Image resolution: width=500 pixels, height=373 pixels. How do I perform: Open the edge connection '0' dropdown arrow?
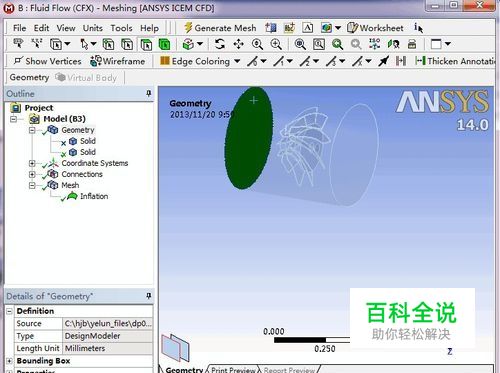(264, 61)
